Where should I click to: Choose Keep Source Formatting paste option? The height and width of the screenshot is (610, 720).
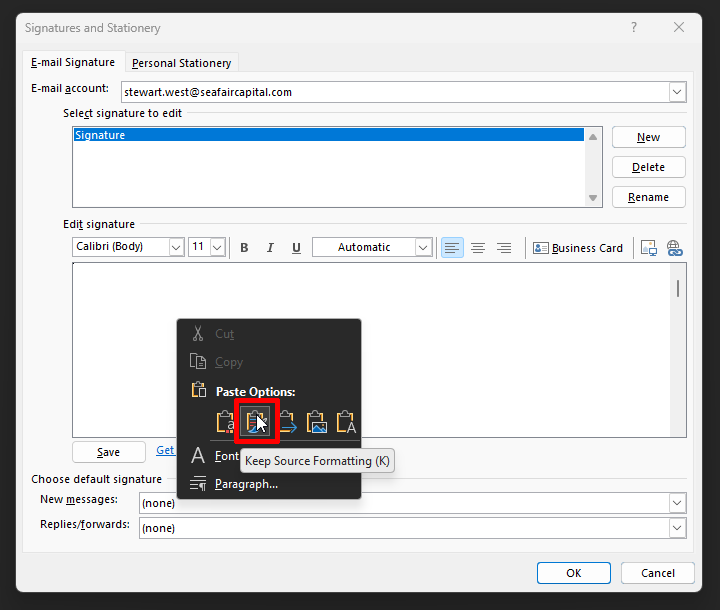click(256, 422)
